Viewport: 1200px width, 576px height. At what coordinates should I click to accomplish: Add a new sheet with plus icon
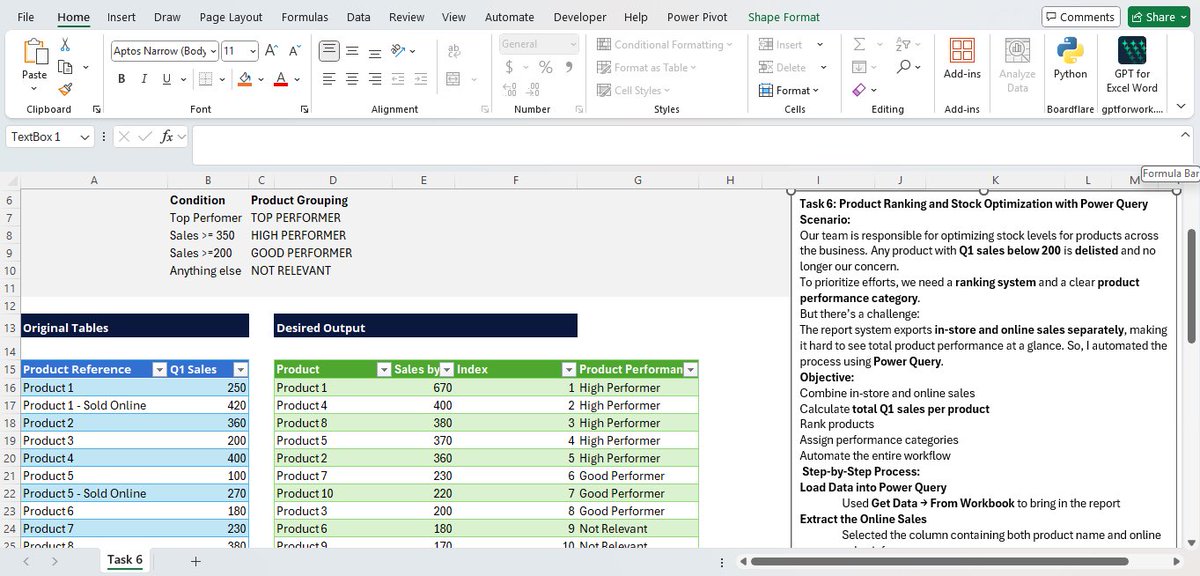[196, 561]
